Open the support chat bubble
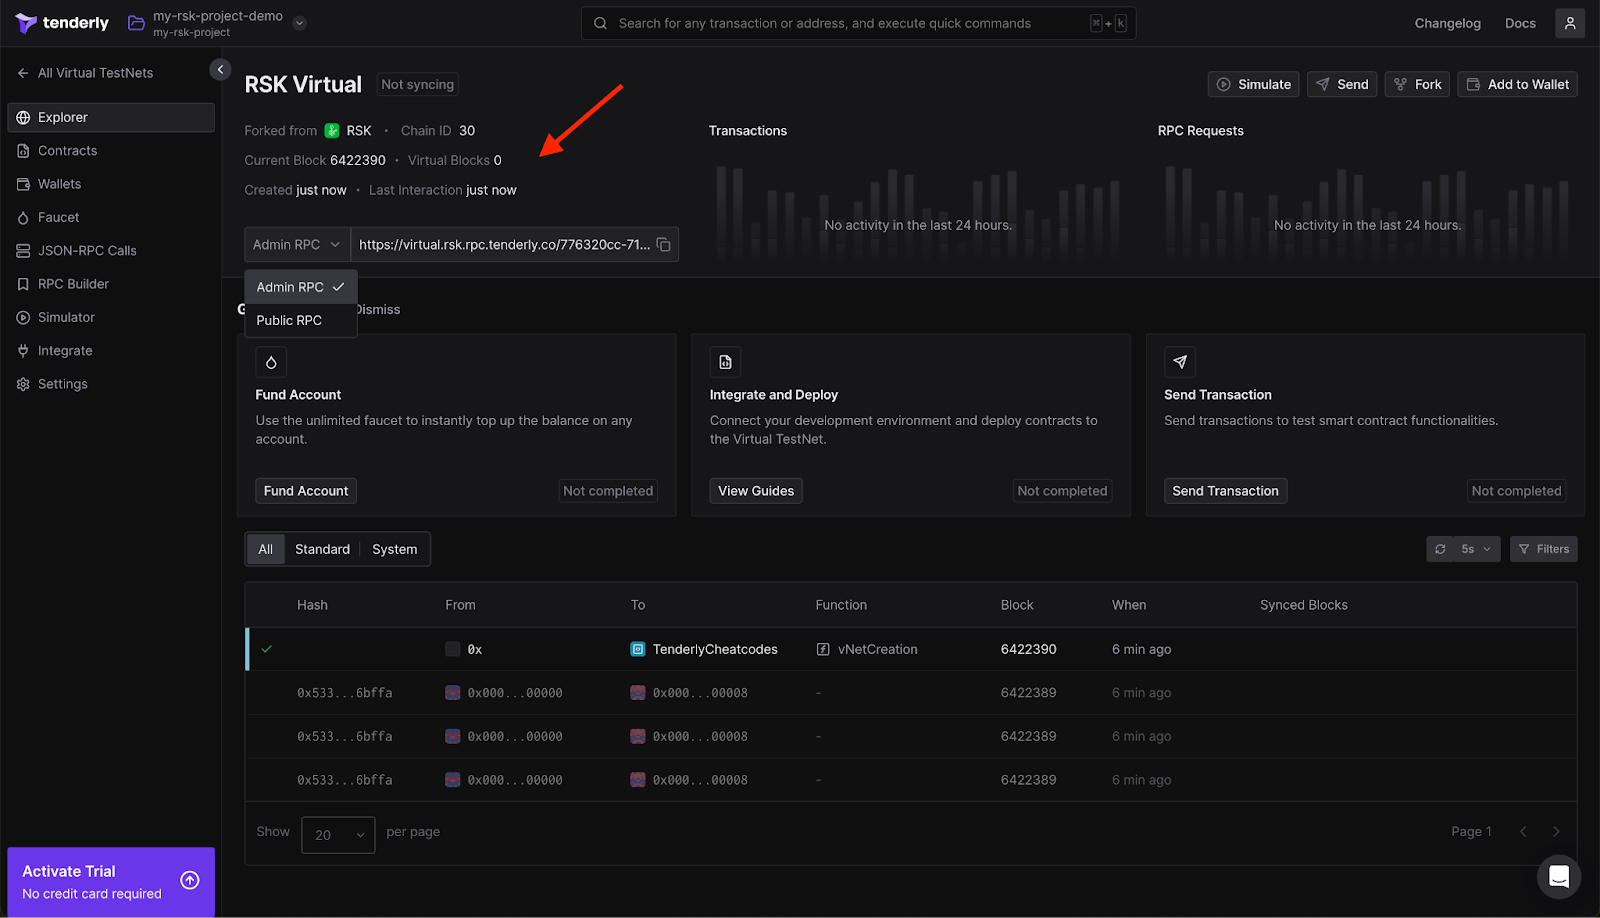Screen dimensions: 1600x918 pos(1558,877)
